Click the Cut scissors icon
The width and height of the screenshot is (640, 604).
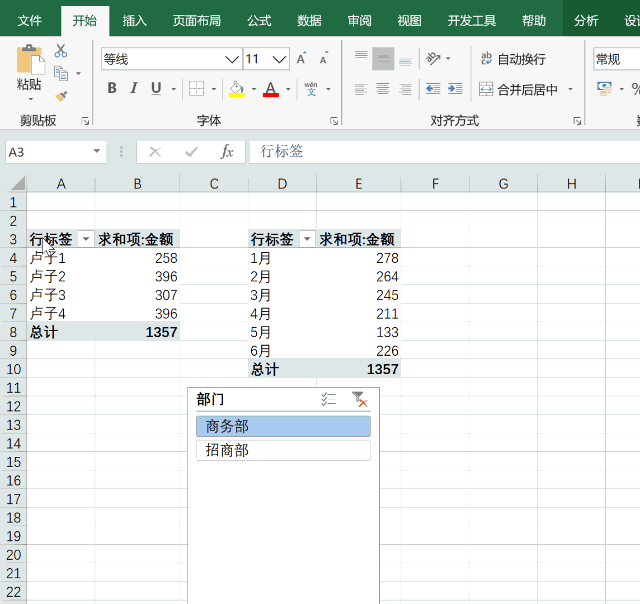[61, 51]
